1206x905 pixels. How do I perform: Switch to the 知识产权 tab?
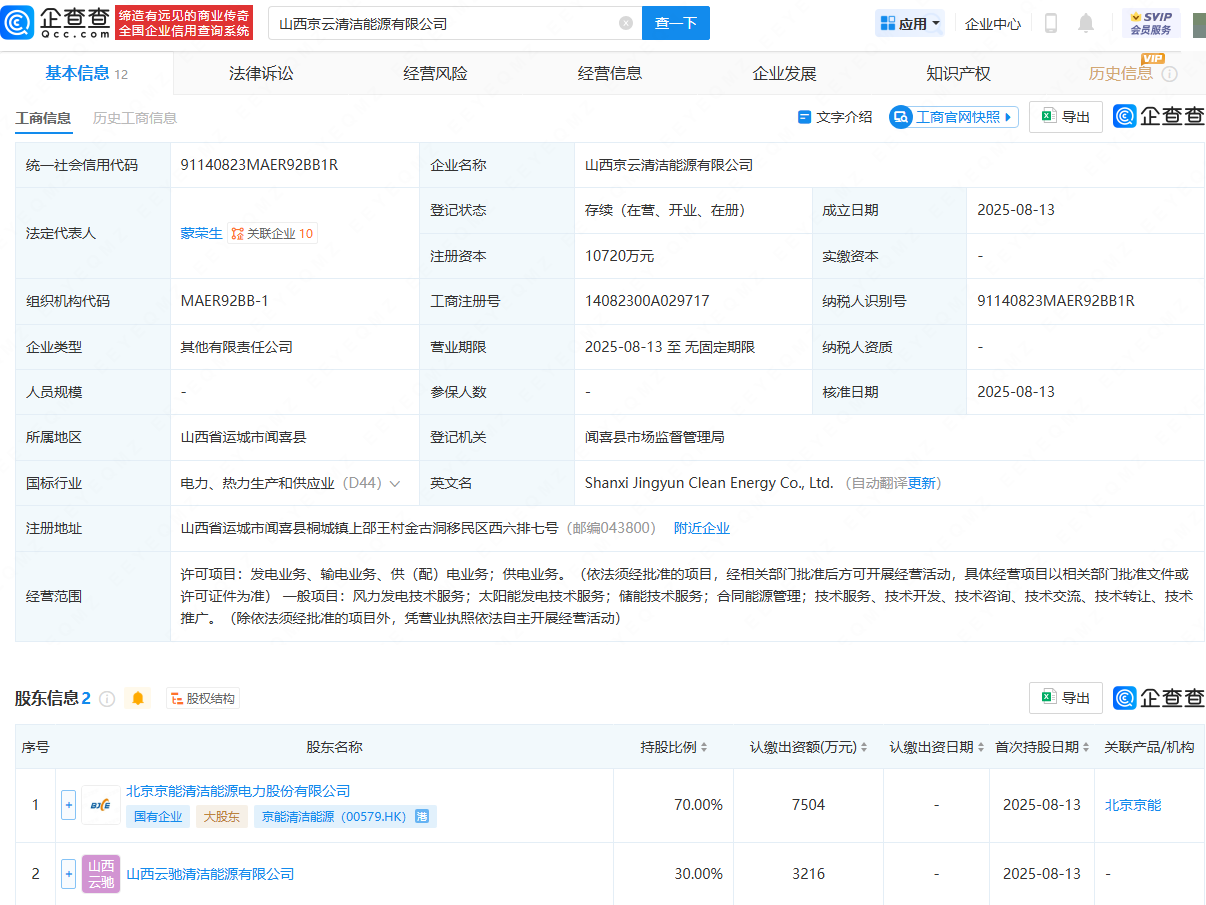(958, 73)
